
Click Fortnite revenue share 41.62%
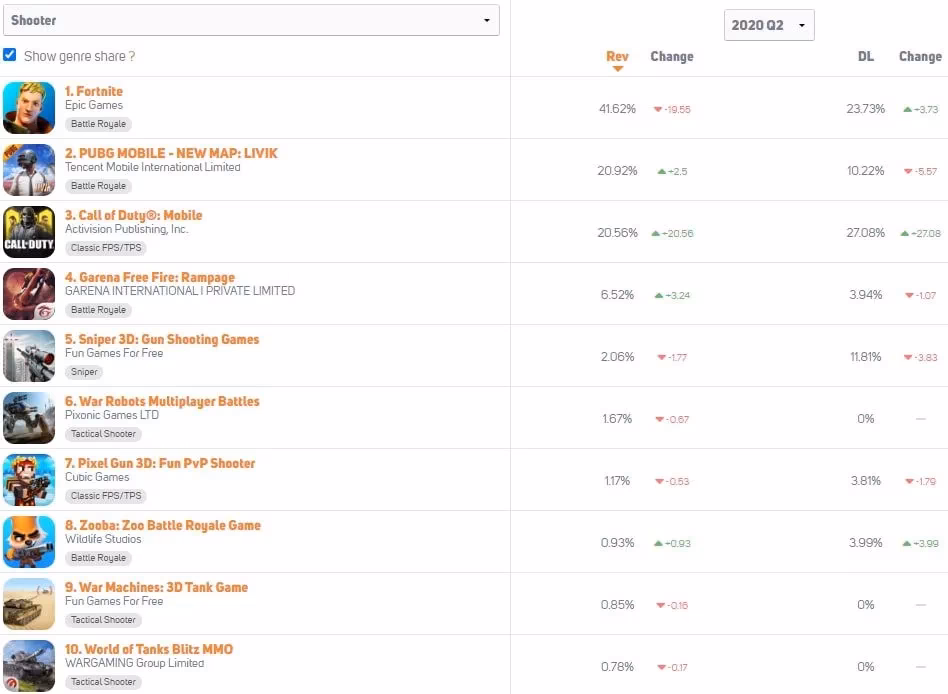tap(617, 109)
